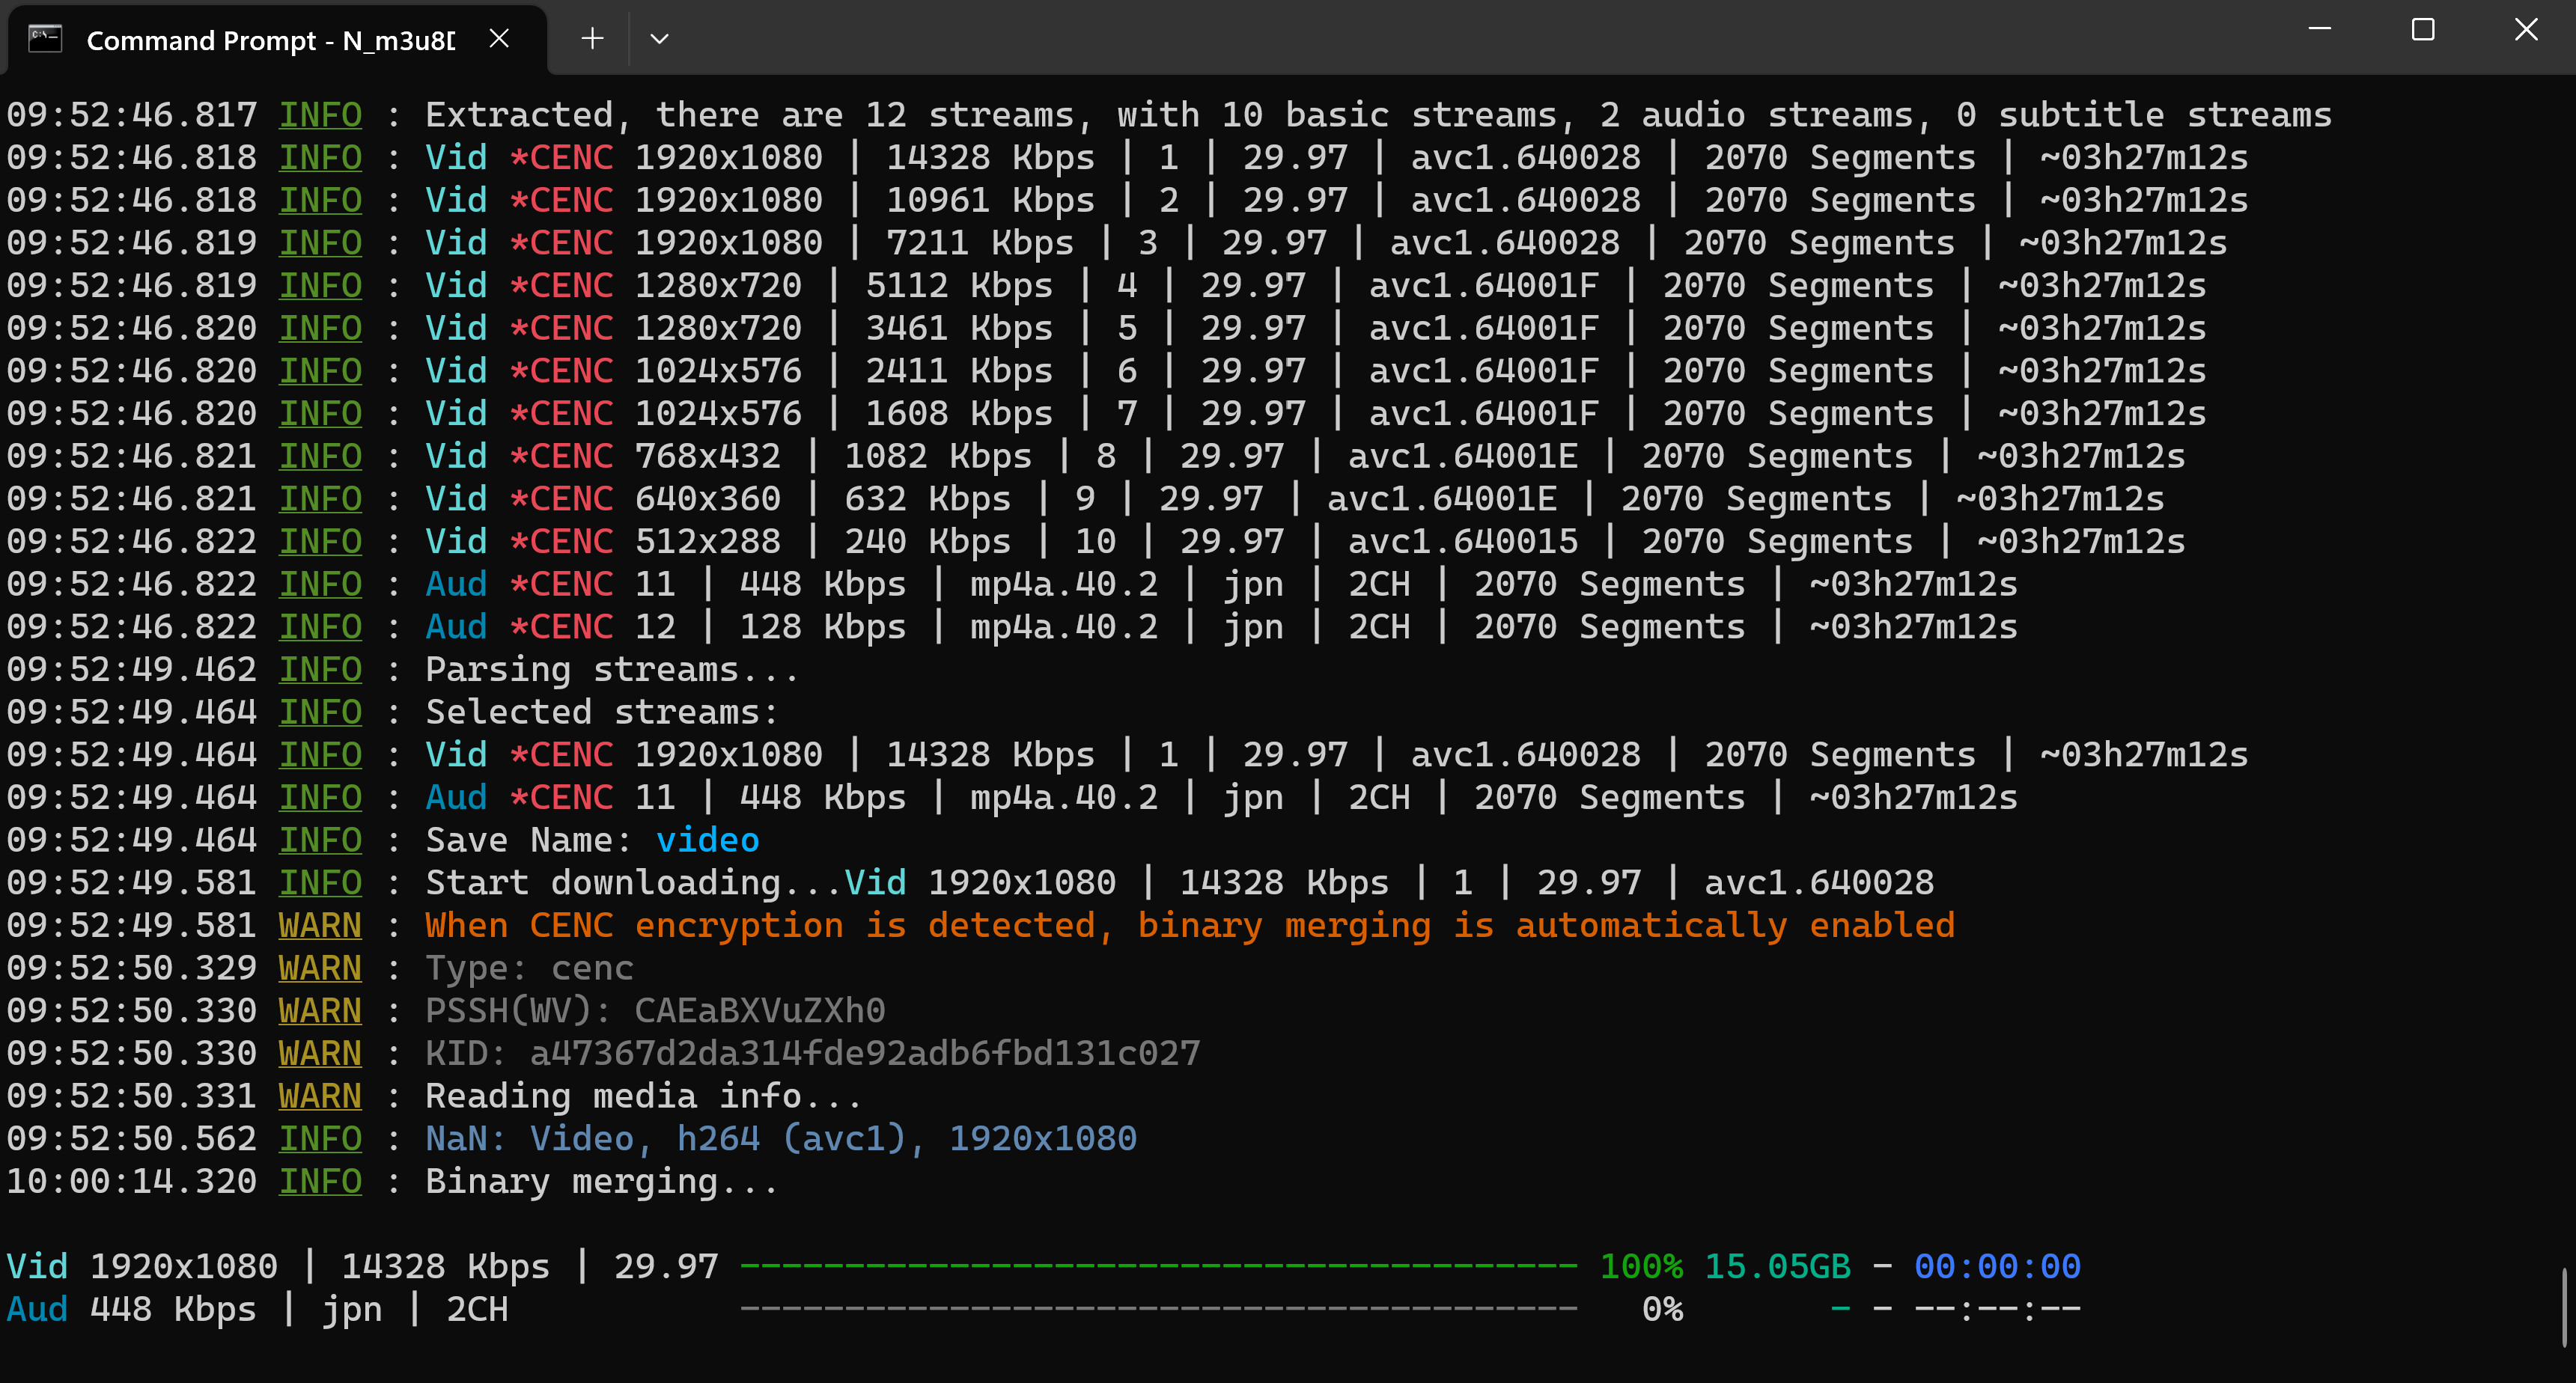Viewport: 2576px width, 1383px height.
Task: Click the KID hash value text
Action: click(x=864, y=1053)
